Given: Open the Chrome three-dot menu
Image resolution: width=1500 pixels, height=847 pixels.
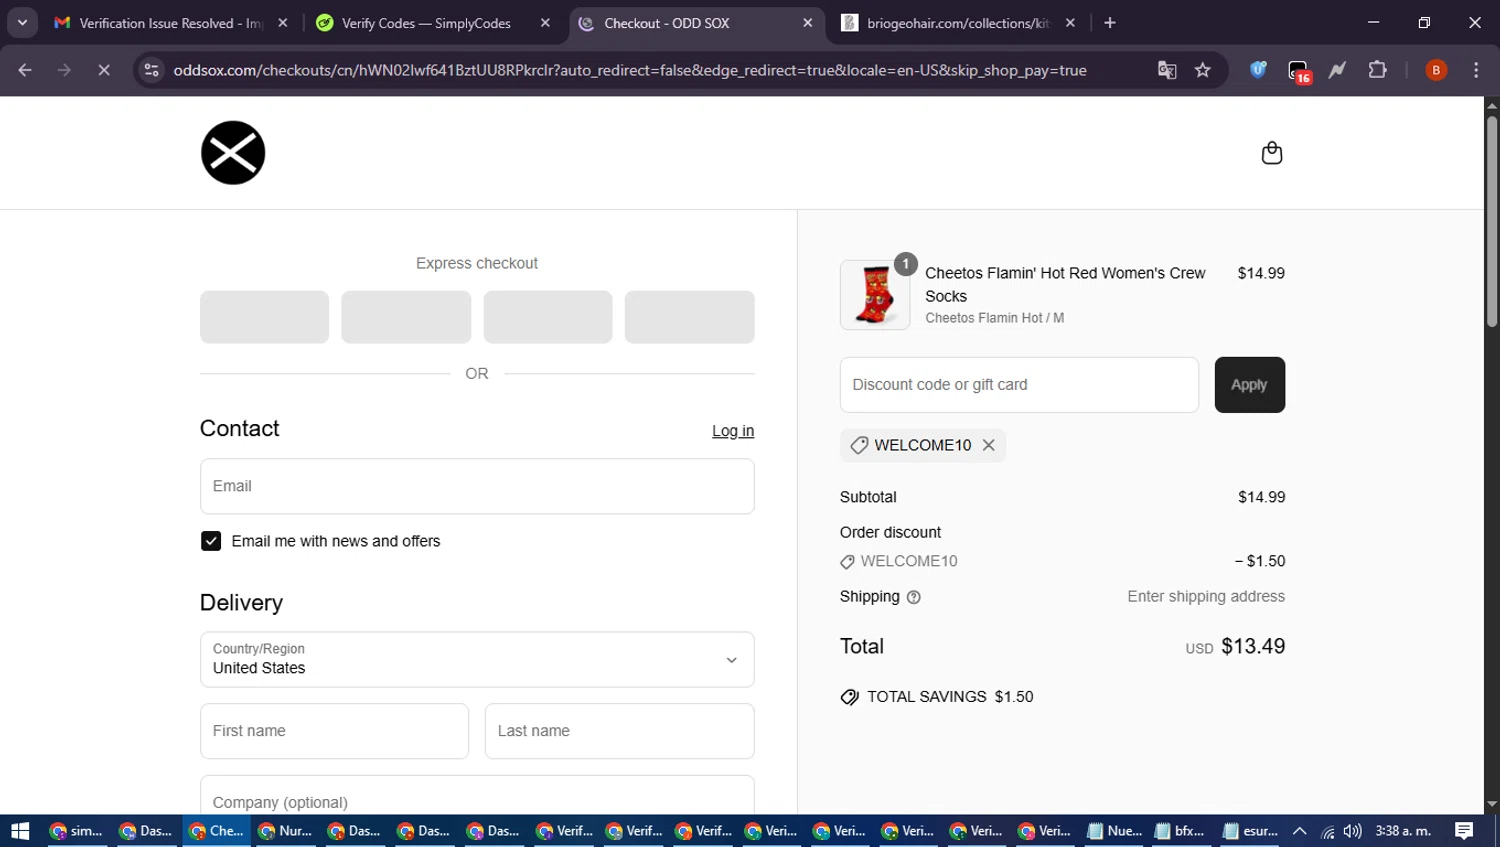Looking at the screenshot, I should click(x=1476, y=70).
